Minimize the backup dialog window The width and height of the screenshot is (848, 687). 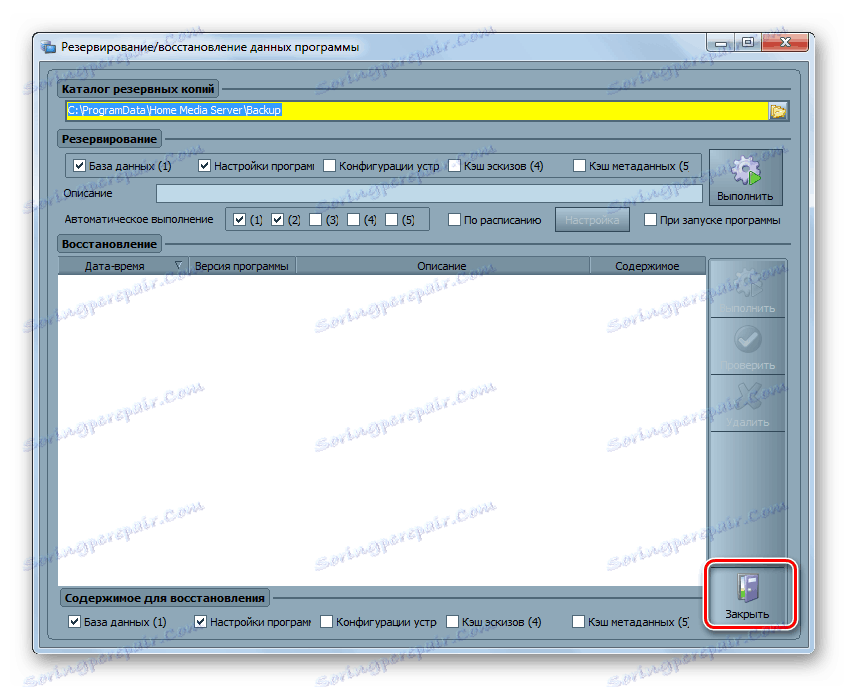pos(721,43)
